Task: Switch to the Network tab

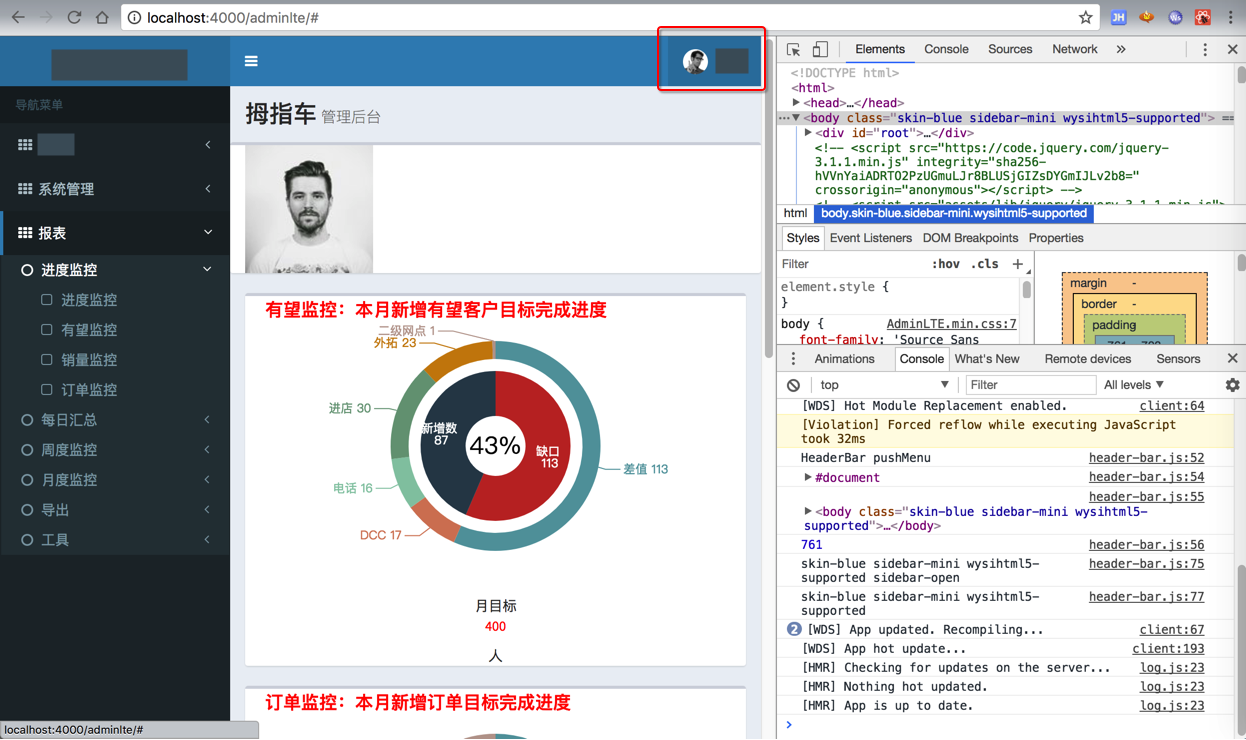Action: [x=1074, y=49]
